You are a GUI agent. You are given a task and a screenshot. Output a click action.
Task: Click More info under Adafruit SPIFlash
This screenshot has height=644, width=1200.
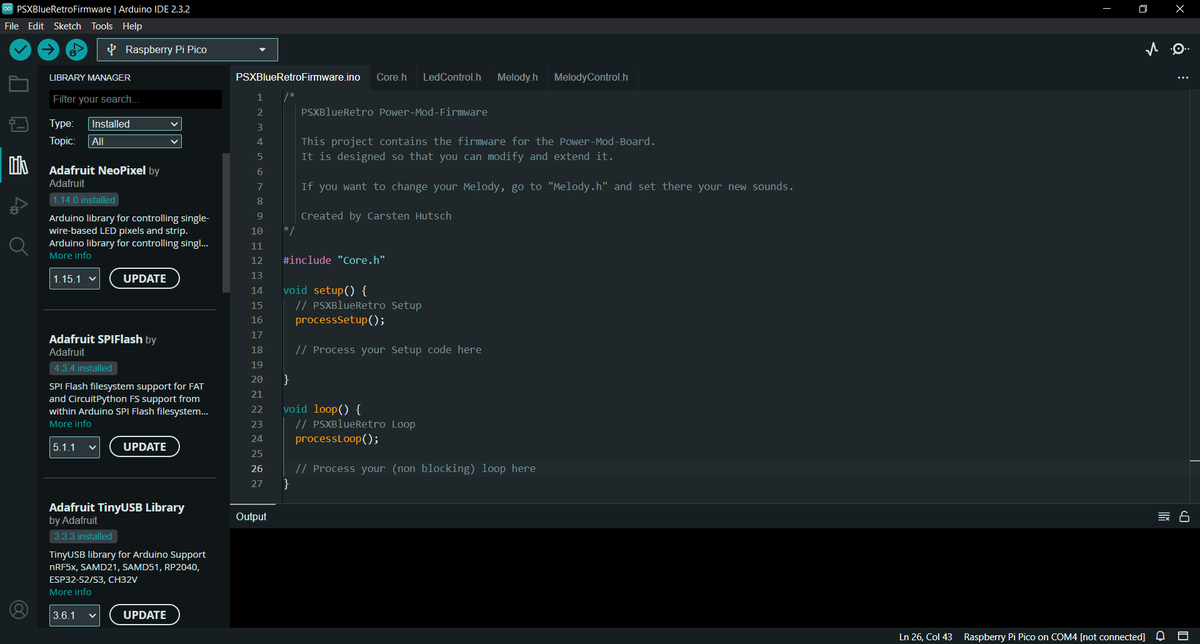point(70,424)
